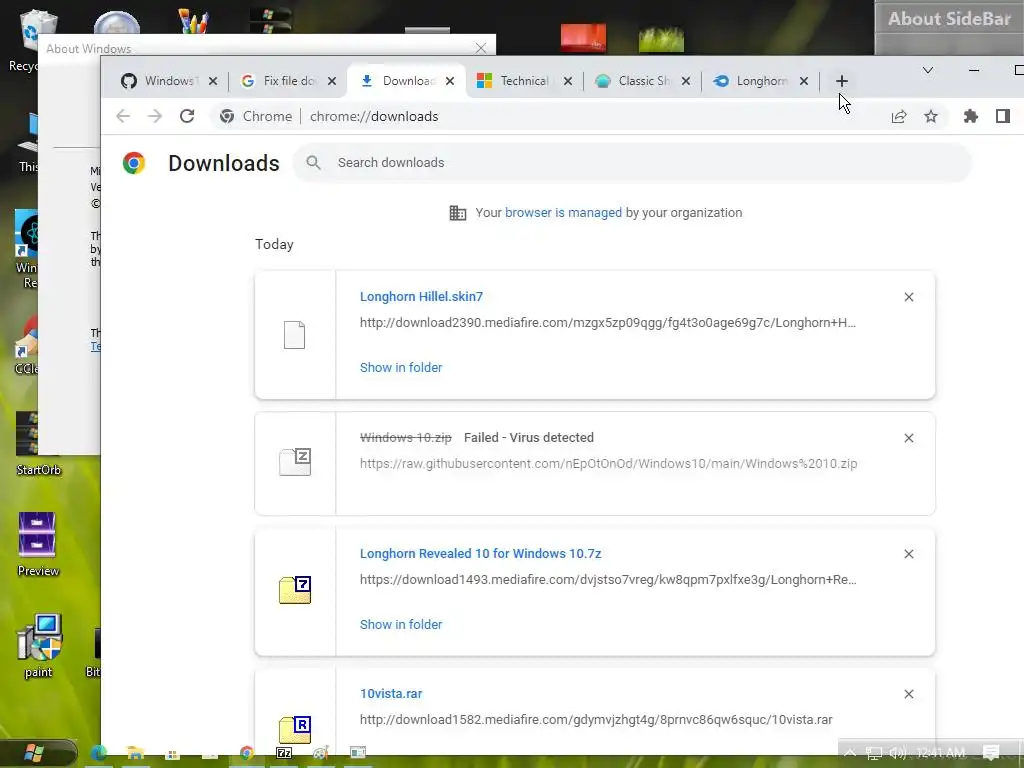Screen dimensions: 1024x768
Task: Click the Chrome icon in taskbar
Action: click(x=247, y=754)
